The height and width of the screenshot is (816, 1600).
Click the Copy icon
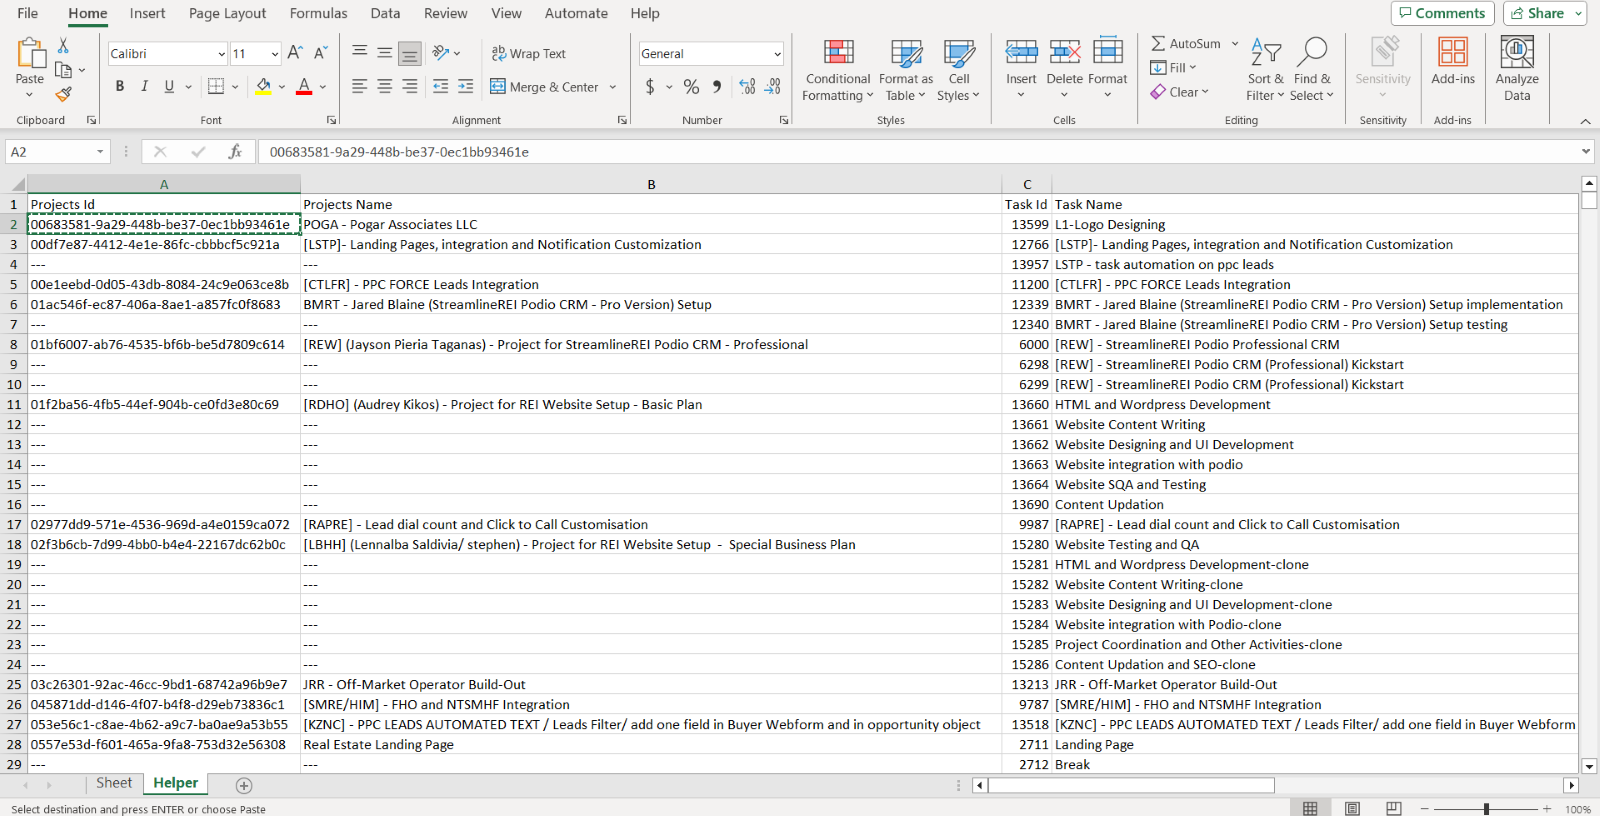pos(63,70)
